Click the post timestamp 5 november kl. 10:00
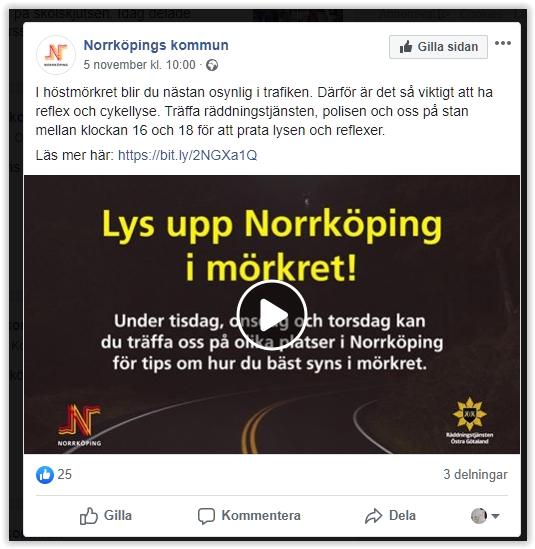535x549 pixels. point(139,65)
